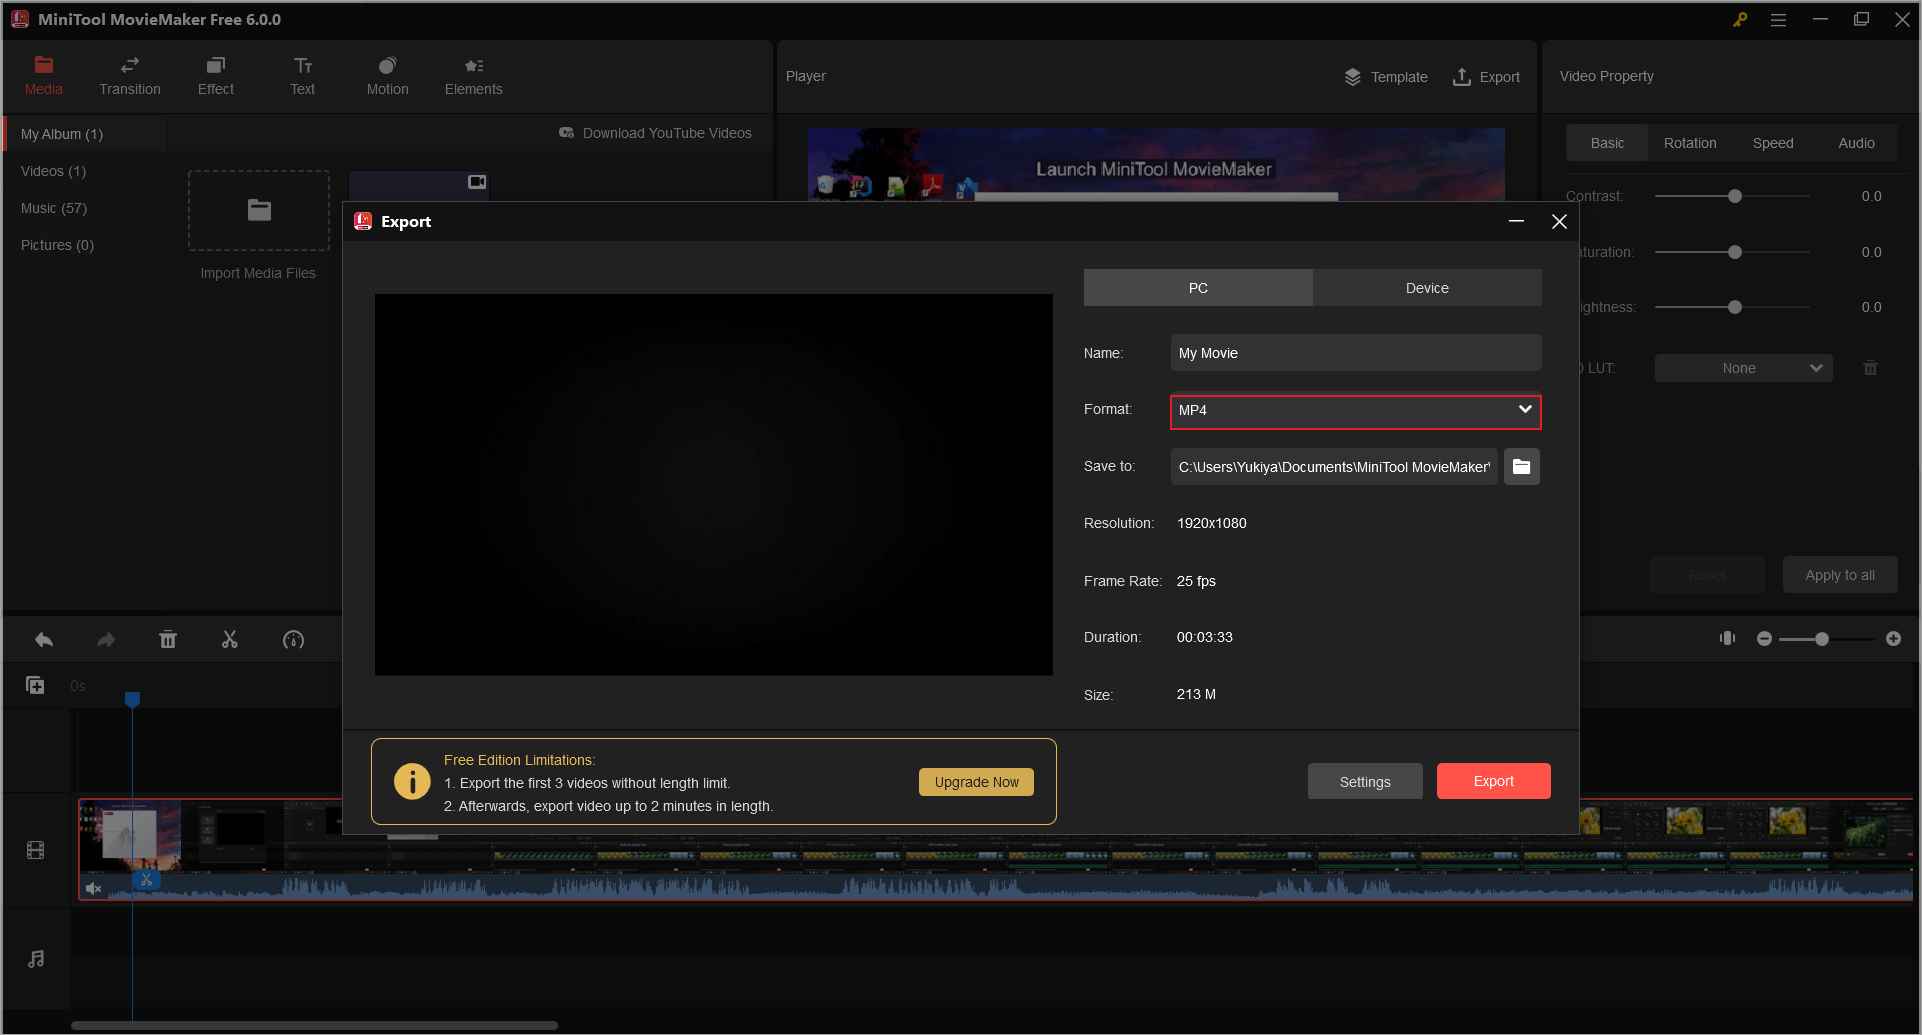The width and height of the screenshot is (1922, 1035).
Task: Open the Elements tab
Action: [x=473, y=76]
